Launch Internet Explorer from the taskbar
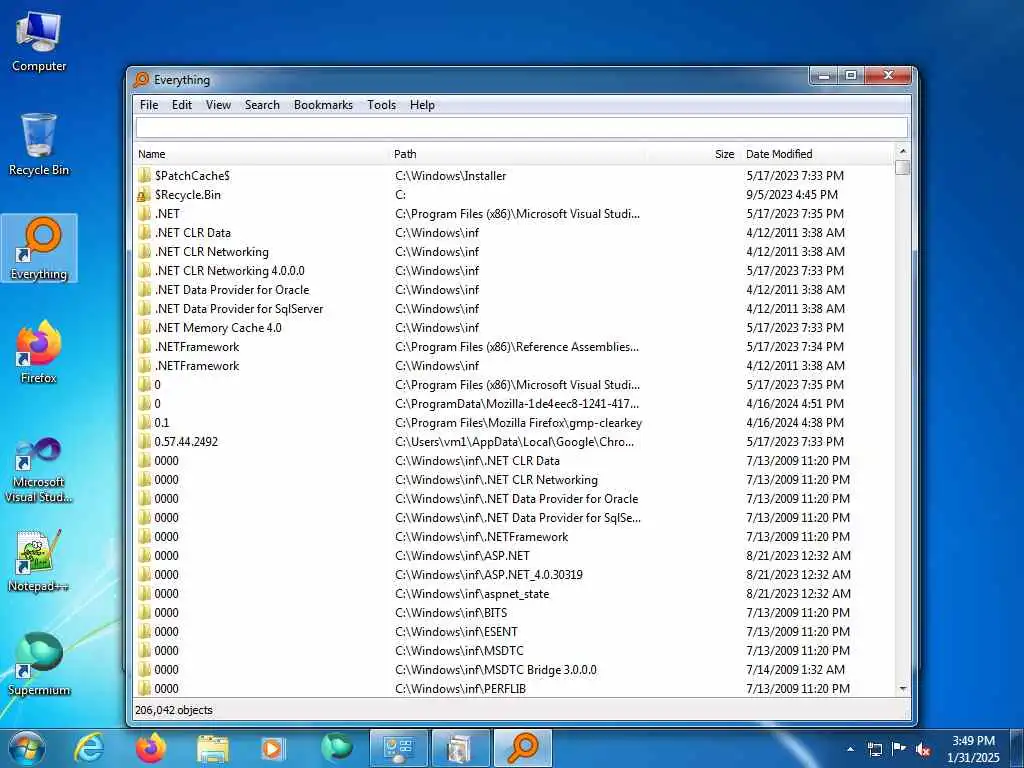Image resolution: width=1024 pixels, height=768 pixels. [x=89, y=748]
